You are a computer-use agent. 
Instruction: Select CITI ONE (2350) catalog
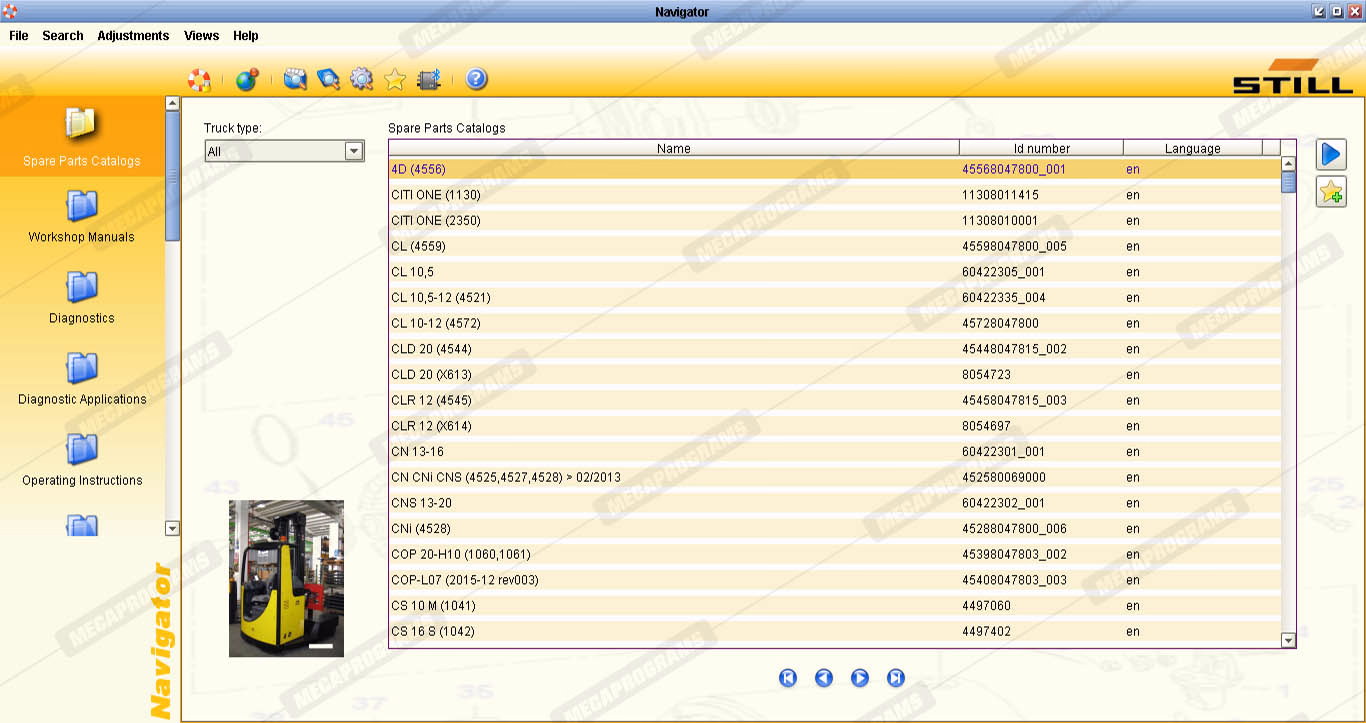tap(835, 220)
